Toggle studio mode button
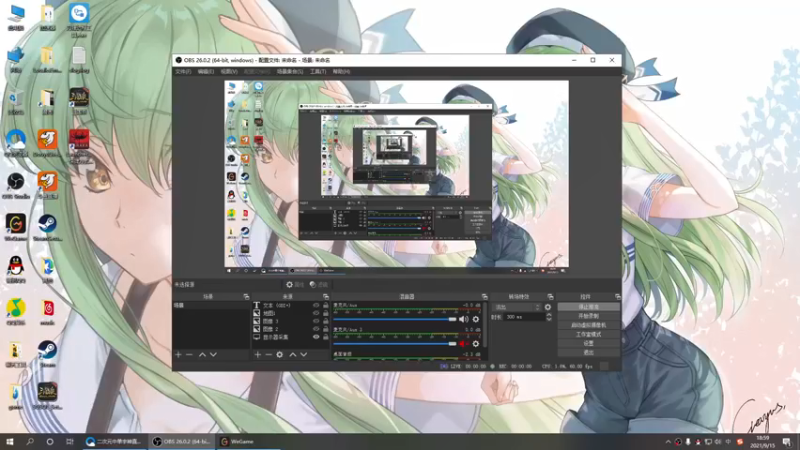 pyautogui.click(x=588, y=334)
